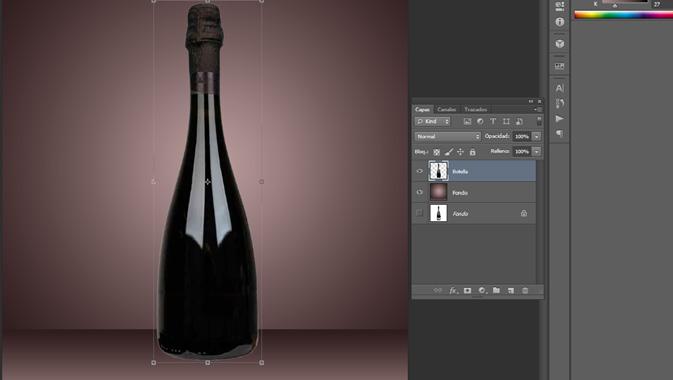
Task: Select the Botella layer name
Action: coord(460,171)
